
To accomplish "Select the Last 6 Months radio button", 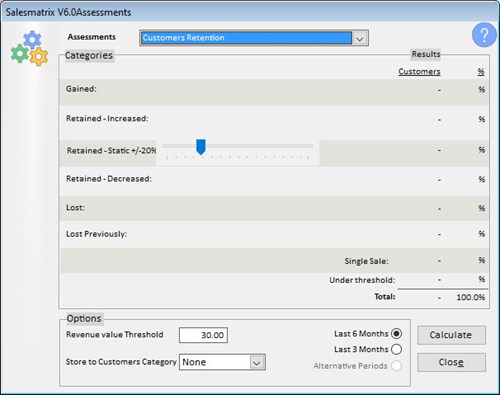I will (396, 334).
